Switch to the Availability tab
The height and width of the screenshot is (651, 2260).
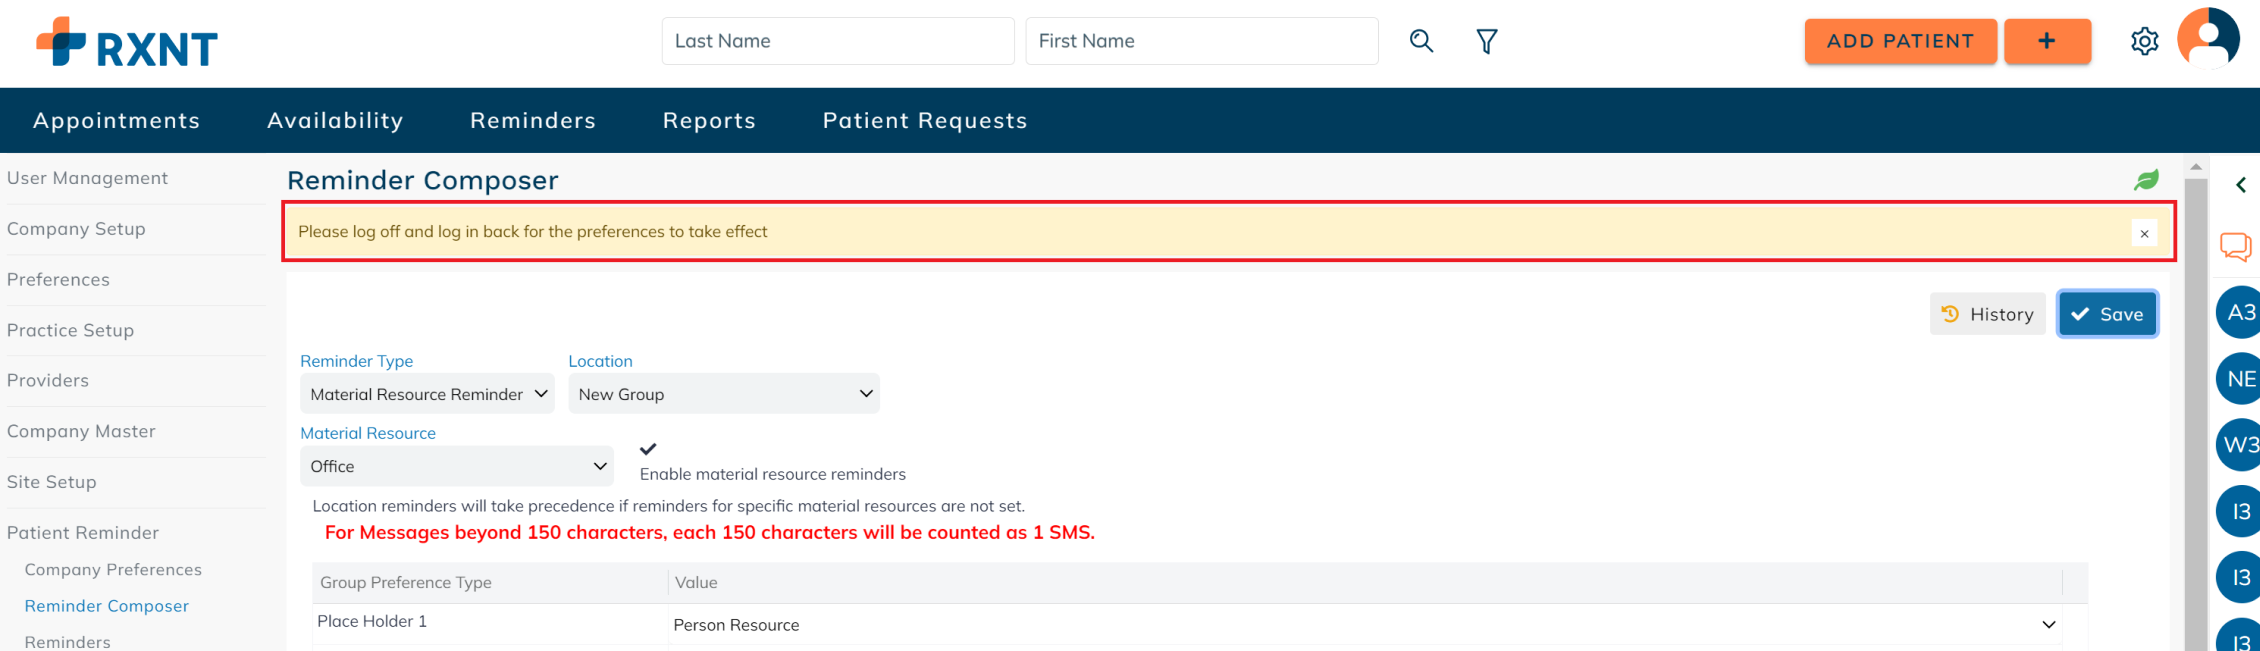335,120
